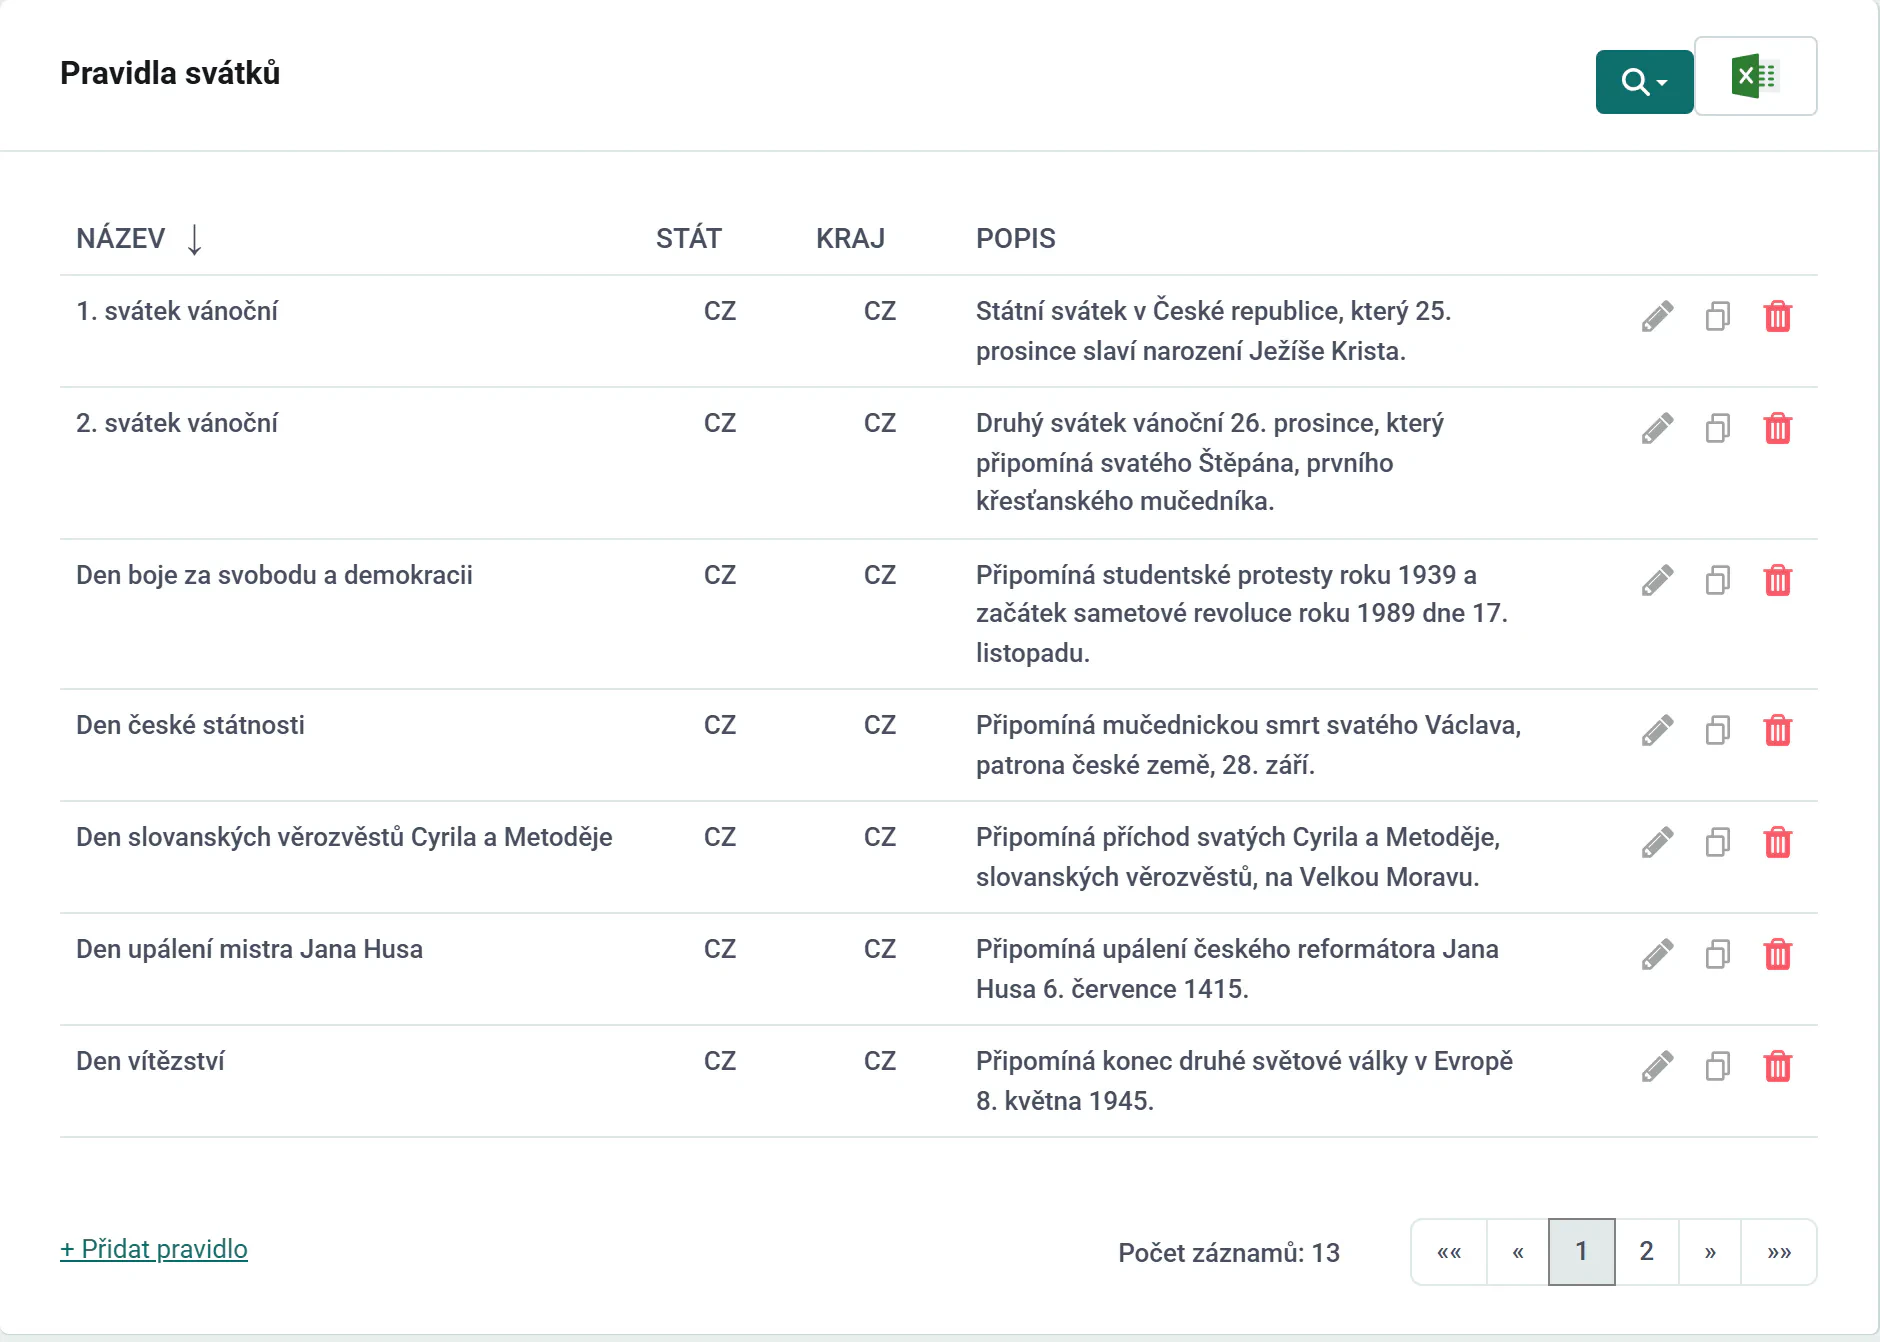Duplicate the Den vítězství rule

pyautogui.click(x=1718, y=1067)
